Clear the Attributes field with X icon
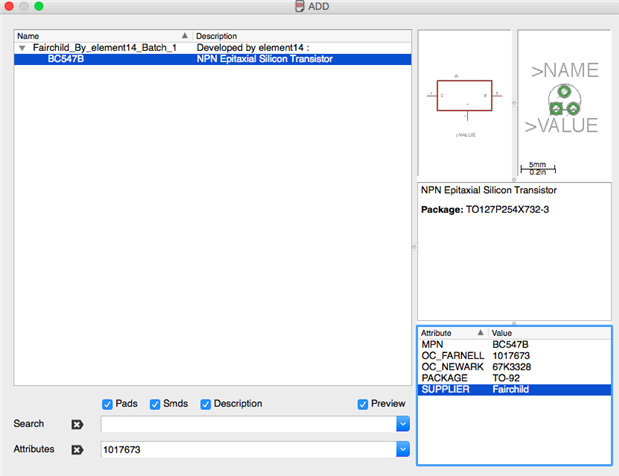Viewport: 619px width, 476px height. (77, 450)
